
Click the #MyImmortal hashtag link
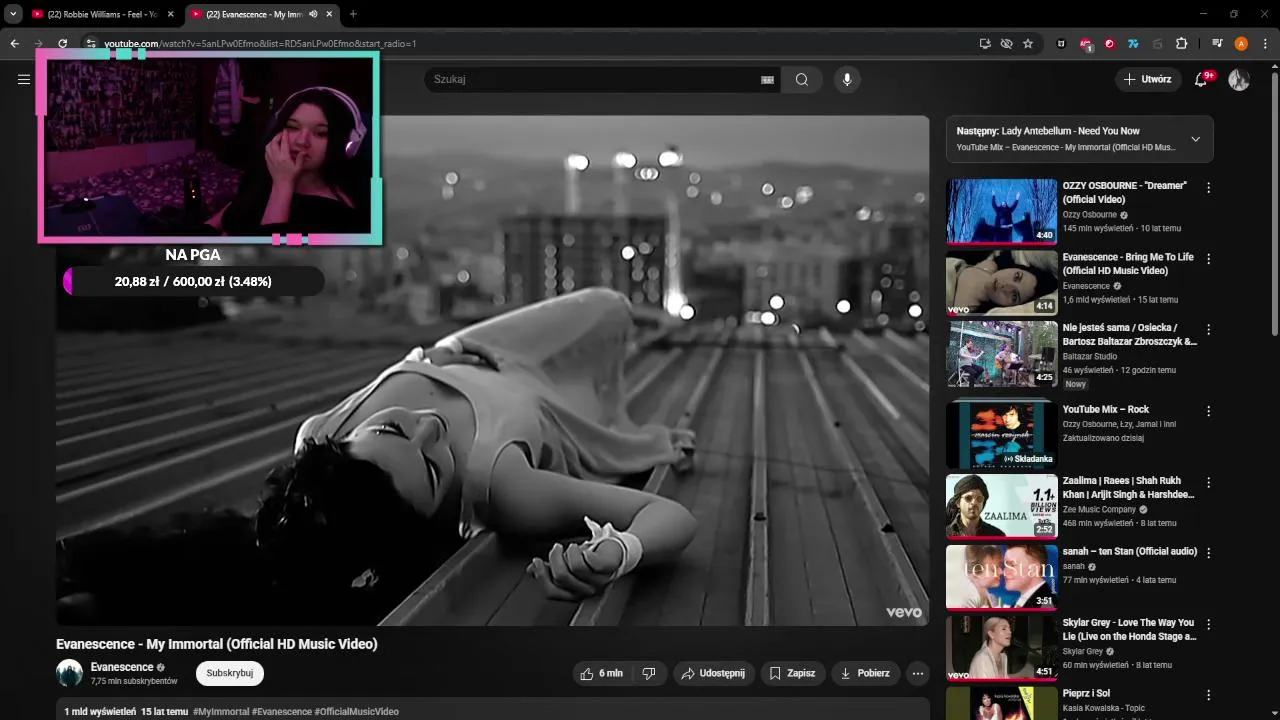221,712
